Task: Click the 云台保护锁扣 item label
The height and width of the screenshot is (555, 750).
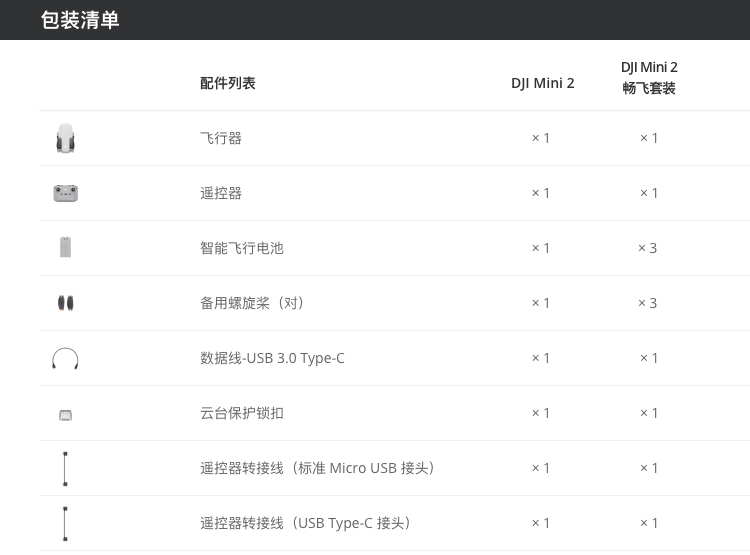Action: point(242,413)
